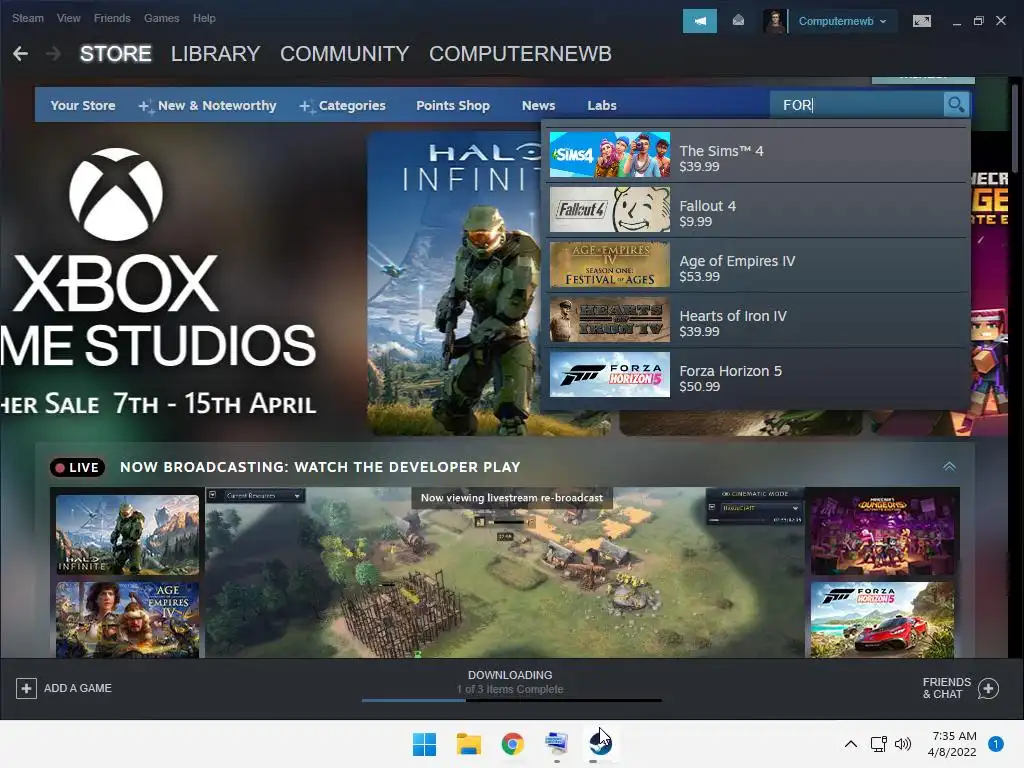Click Your Store link
Screen dimensions: 1024x768
(x=83, y=105)
